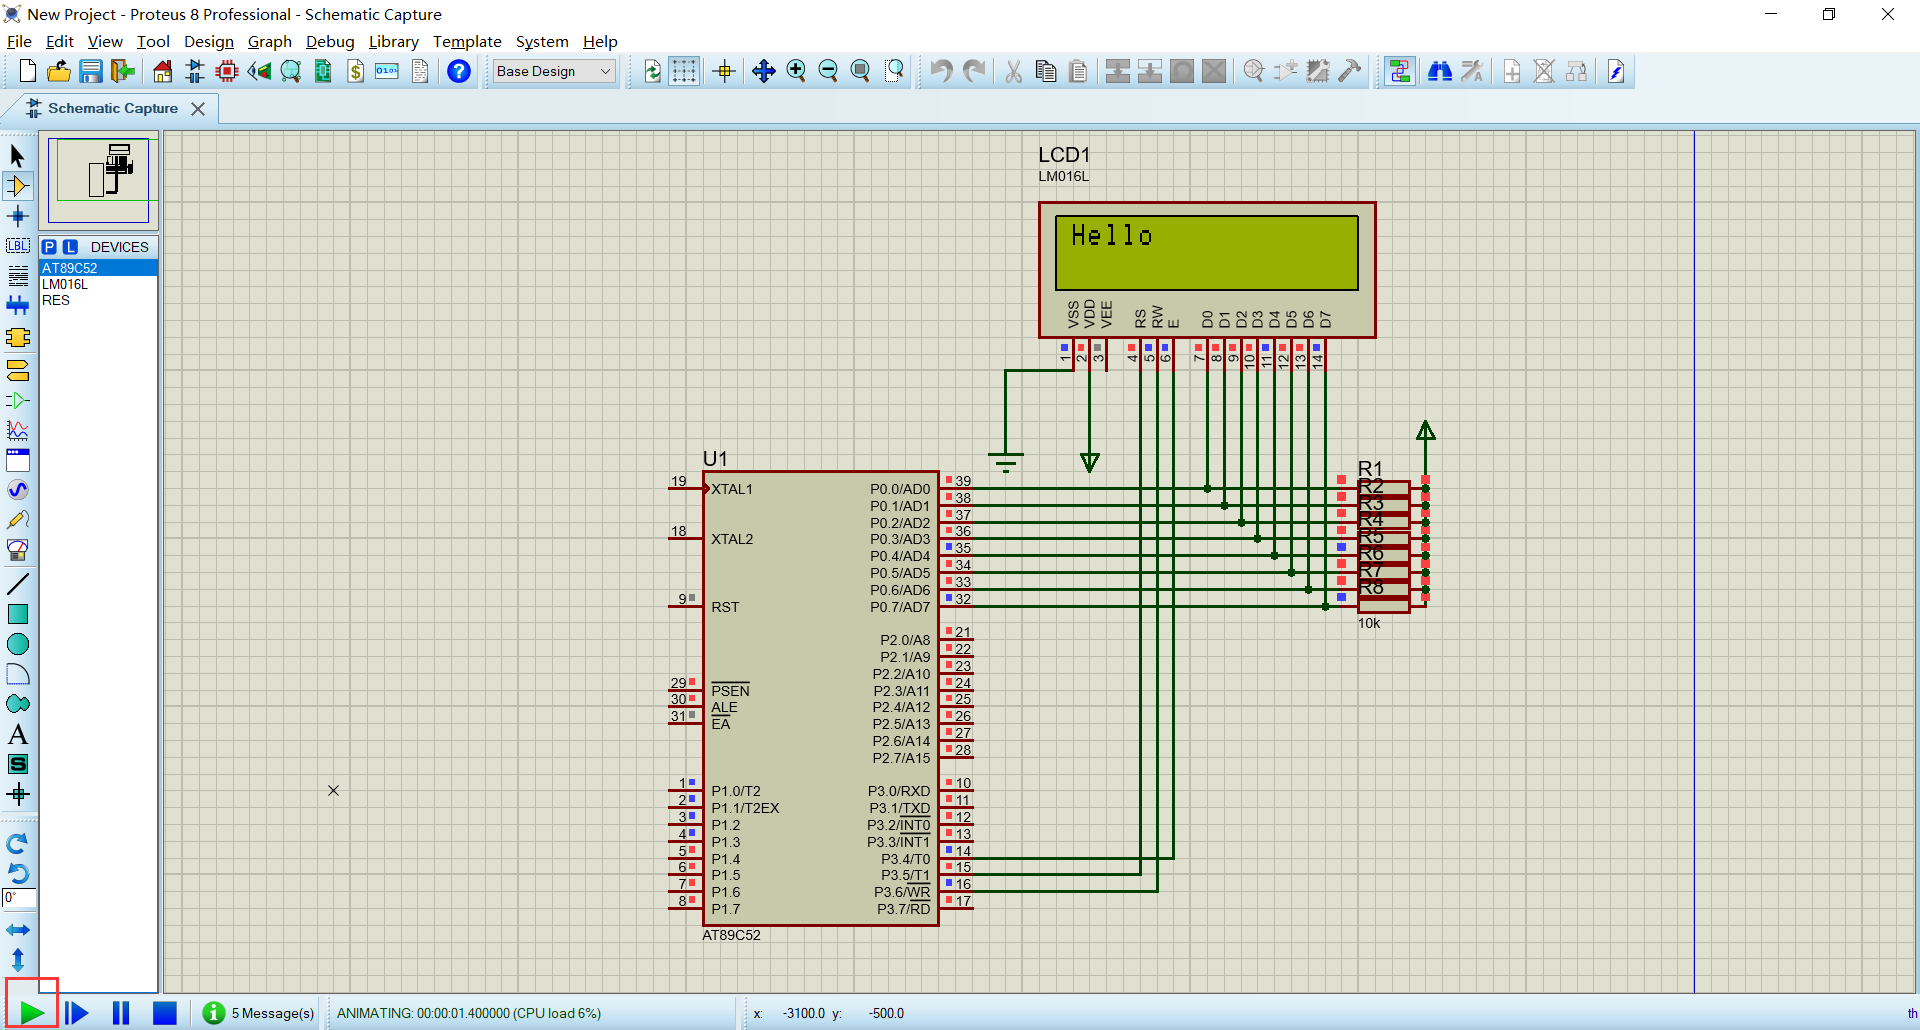This screenshot has height=1030, width=1920.
Task: Run electrical rules check lightning icon
Action: pos(1616,71)
